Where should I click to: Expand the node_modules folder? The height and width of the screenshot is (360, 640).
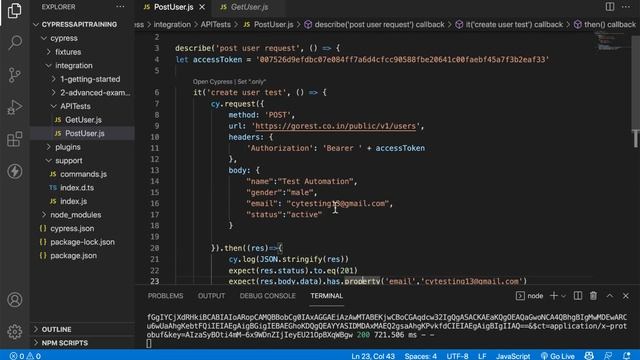pos(76,215)
